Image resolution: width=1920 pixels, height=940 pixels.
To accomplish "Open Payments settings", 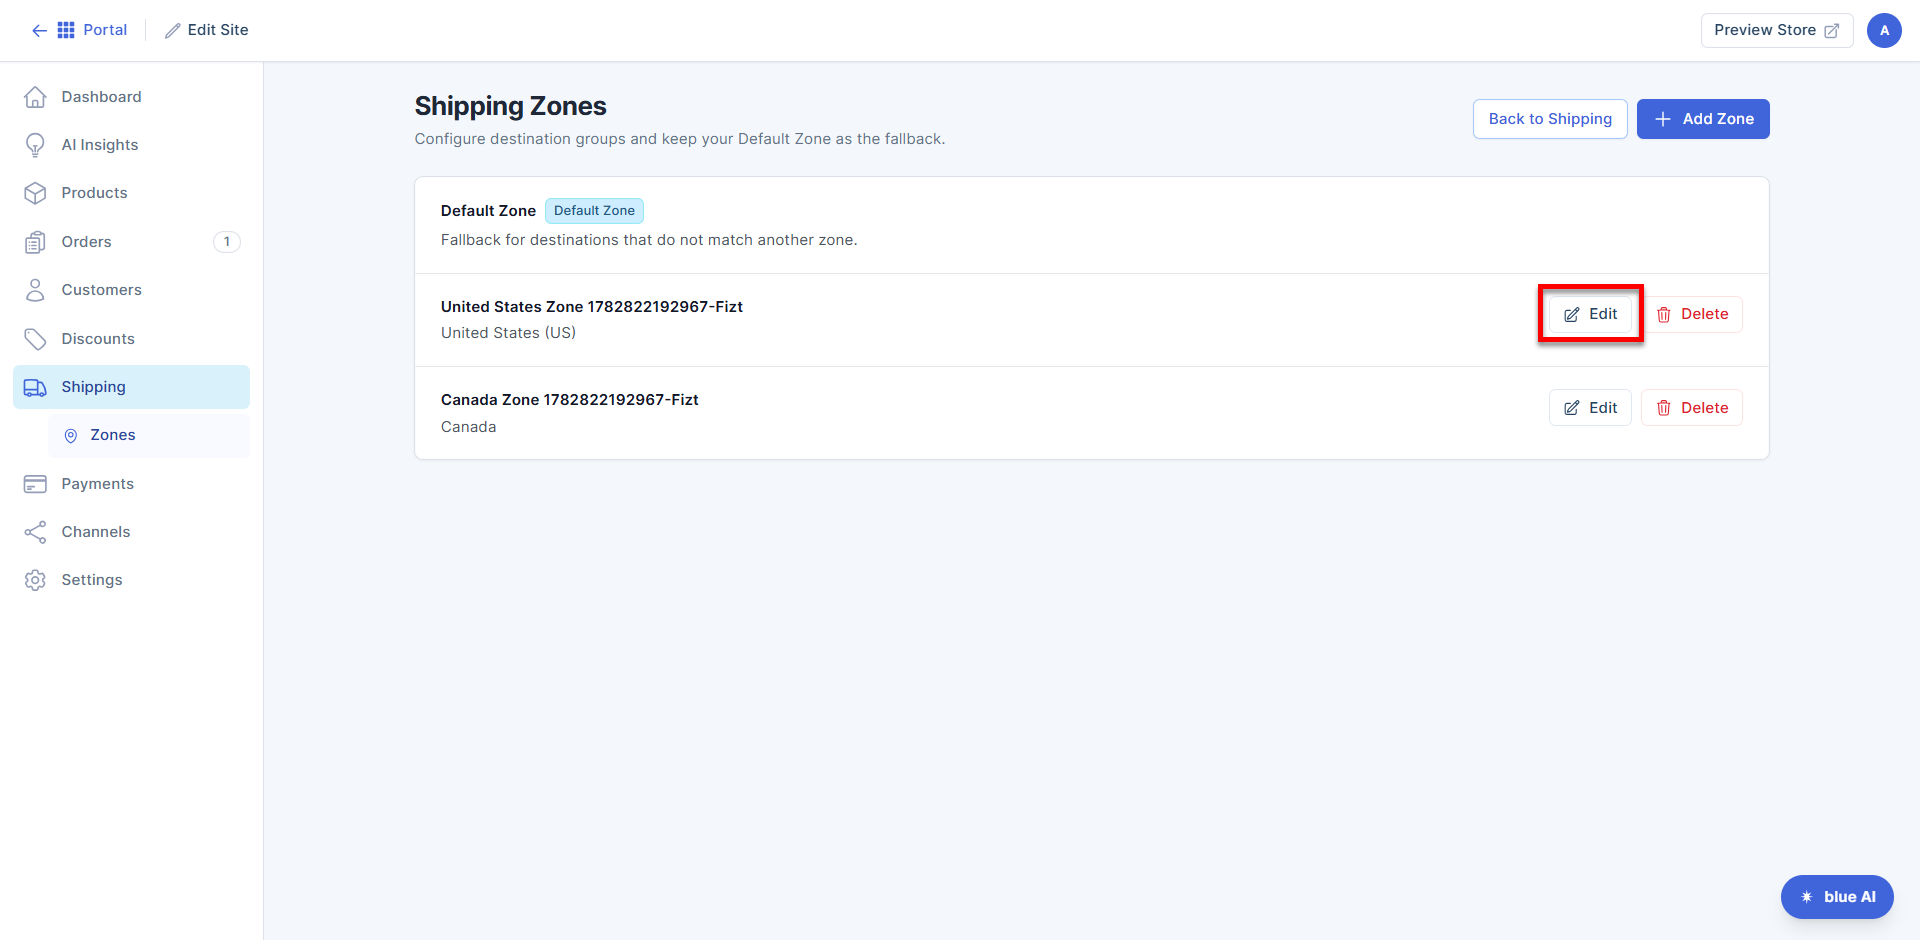I will point(131,484).
